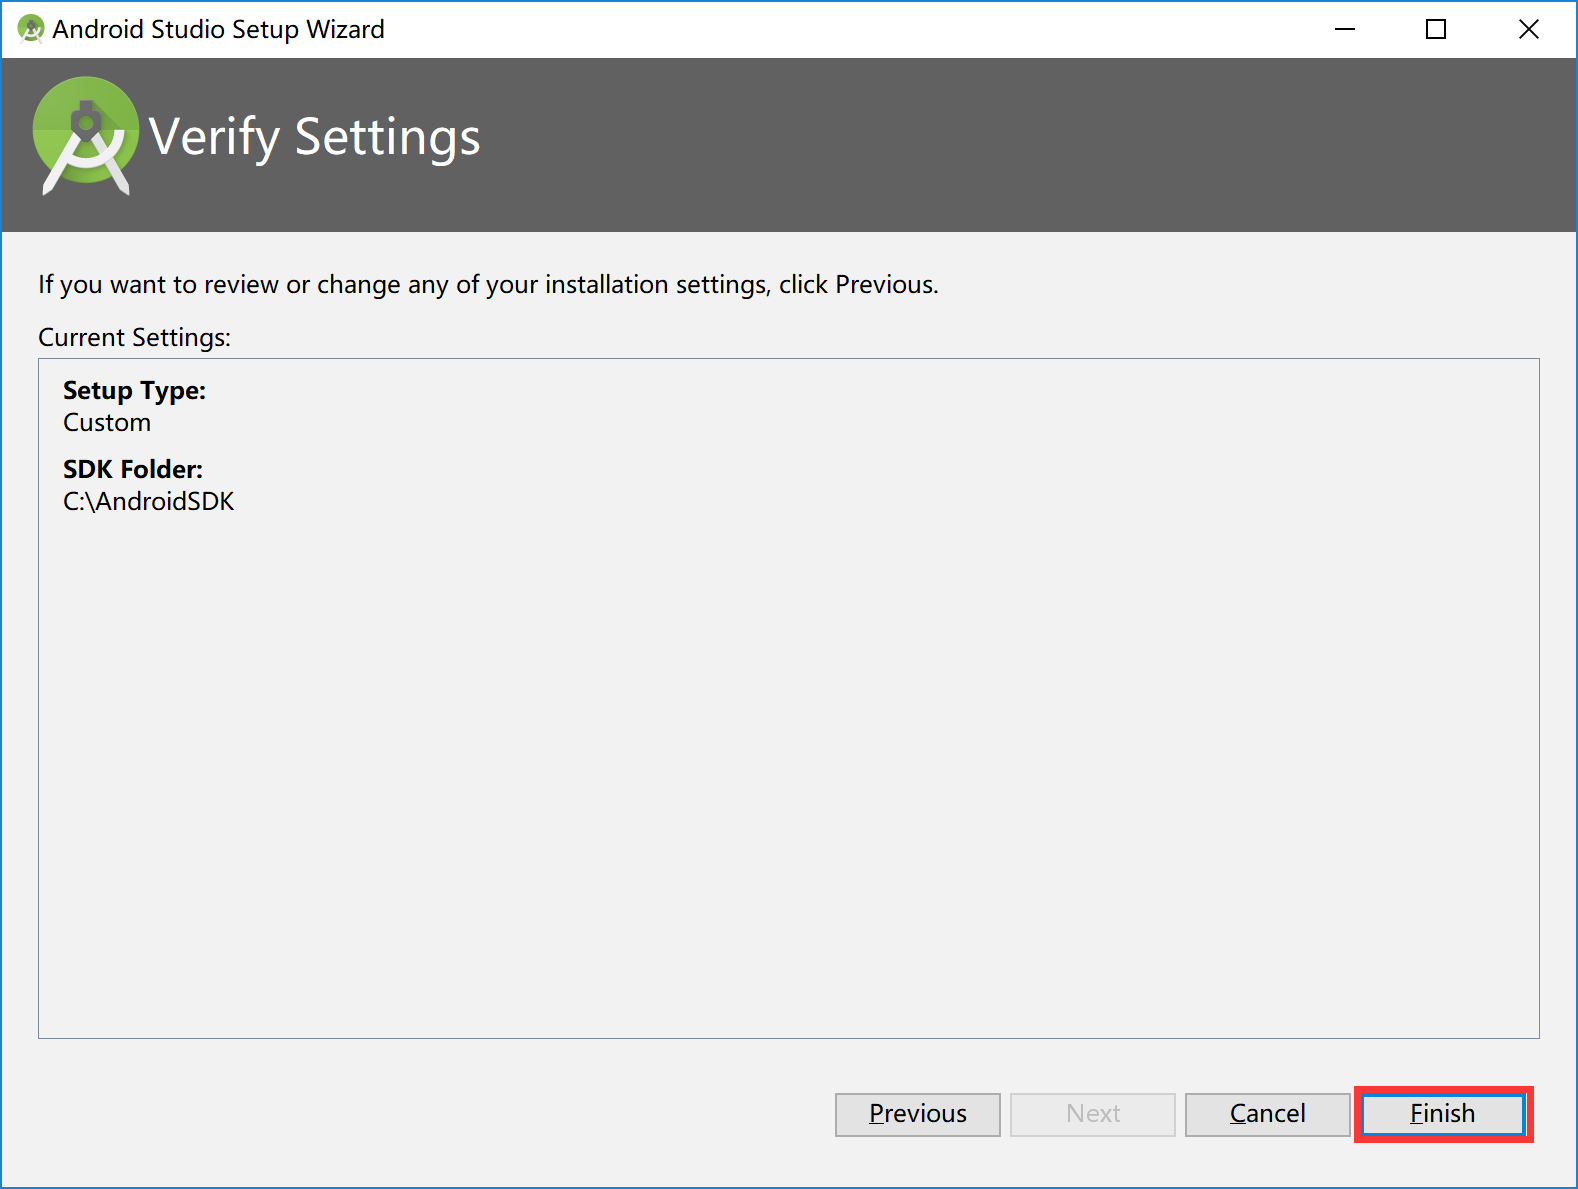This screenshot has width=1578, height=1189.
Task: Click the Cancel button
Action: [x=1268, y=1114]
